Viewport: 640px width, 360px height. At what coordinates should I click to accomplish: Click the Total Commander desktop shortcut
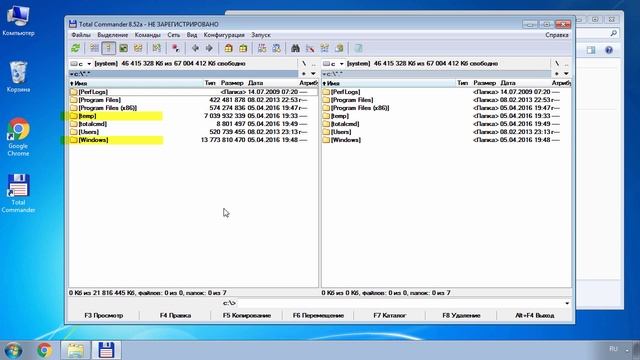coord(18,193)
